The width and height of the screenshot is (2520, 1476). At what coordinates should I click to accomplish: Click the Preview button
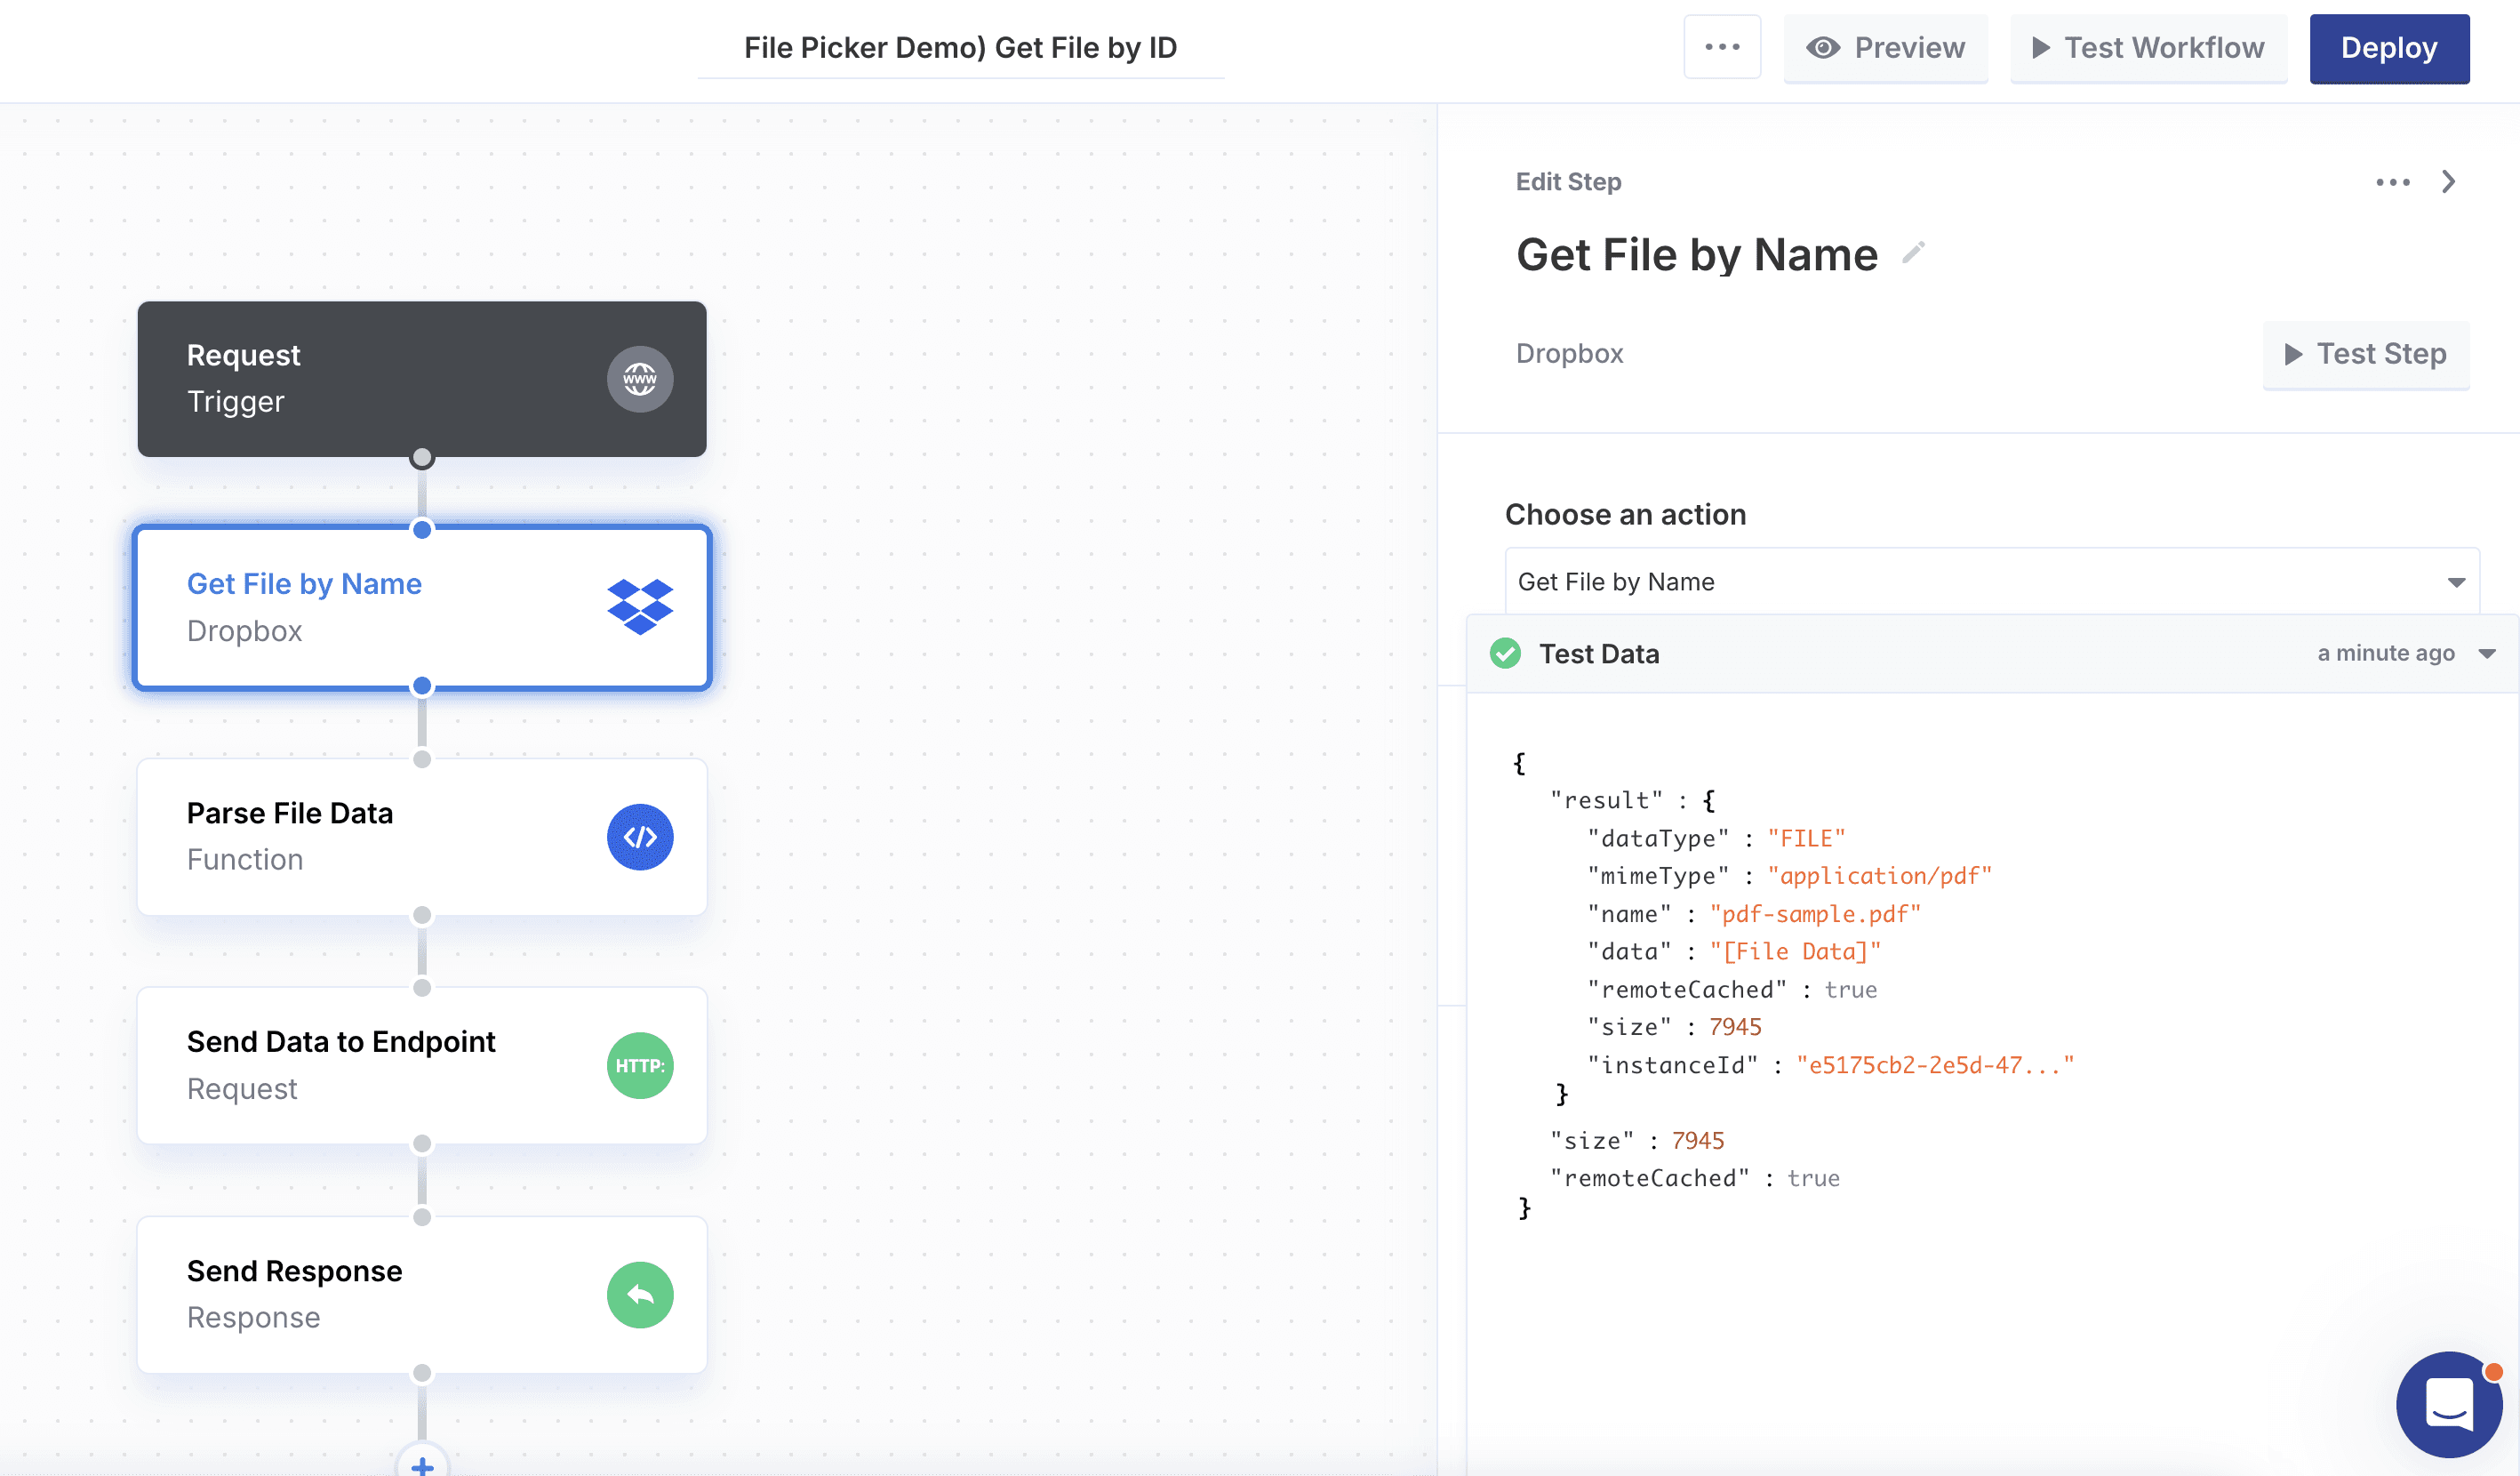(x=1885, y=48)
